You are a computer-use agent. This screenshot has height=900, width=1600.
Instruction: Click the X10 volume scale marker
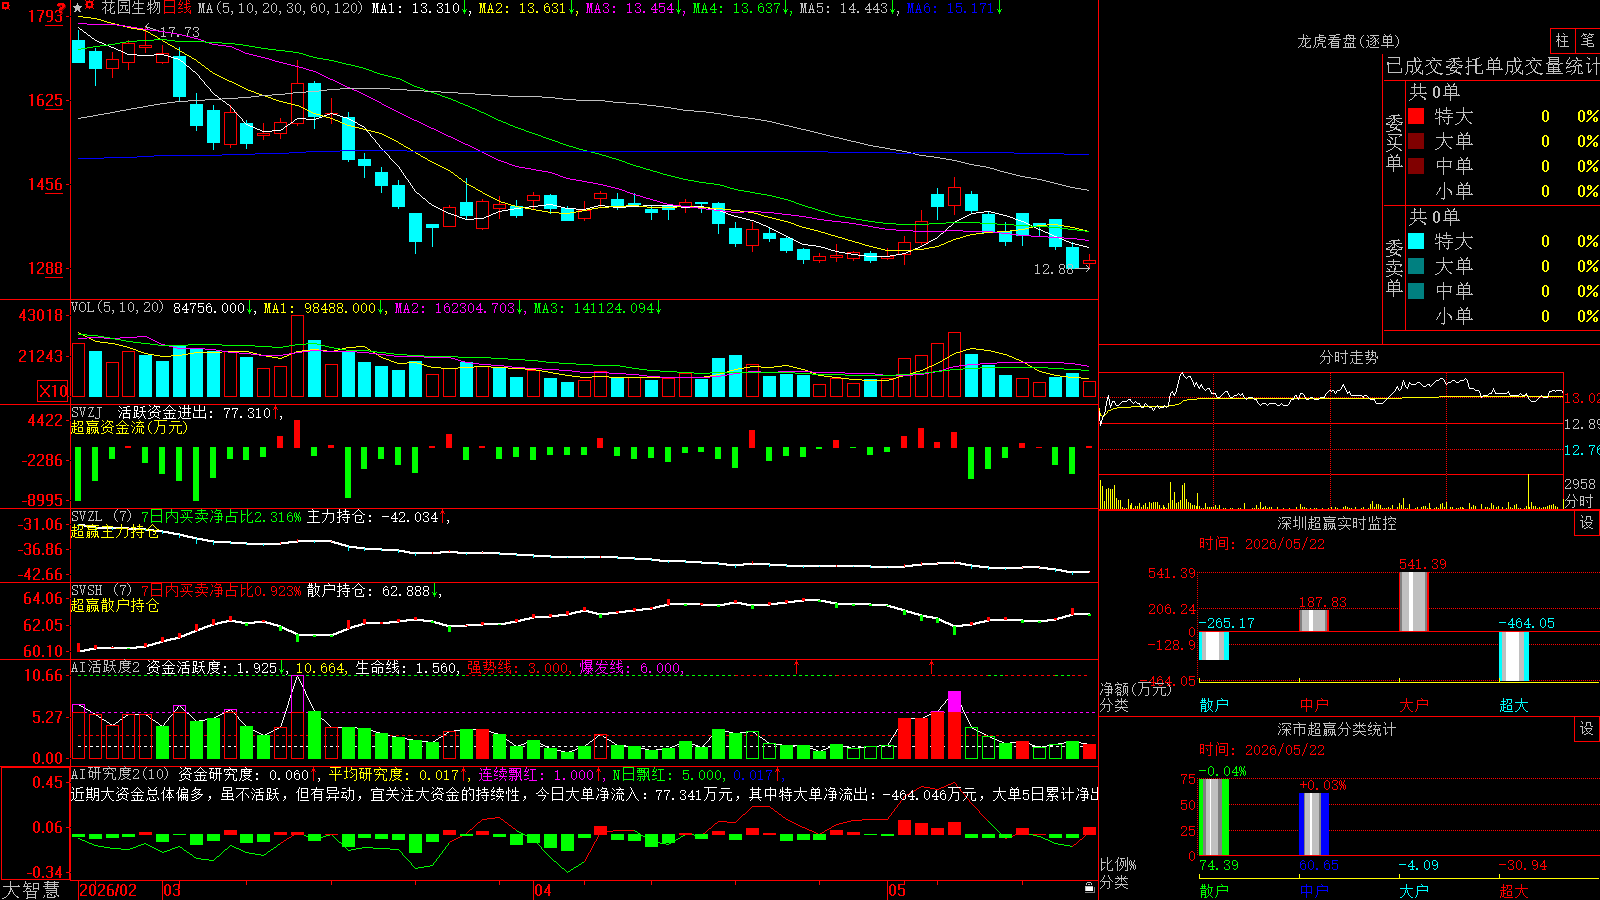coord(53,391)
